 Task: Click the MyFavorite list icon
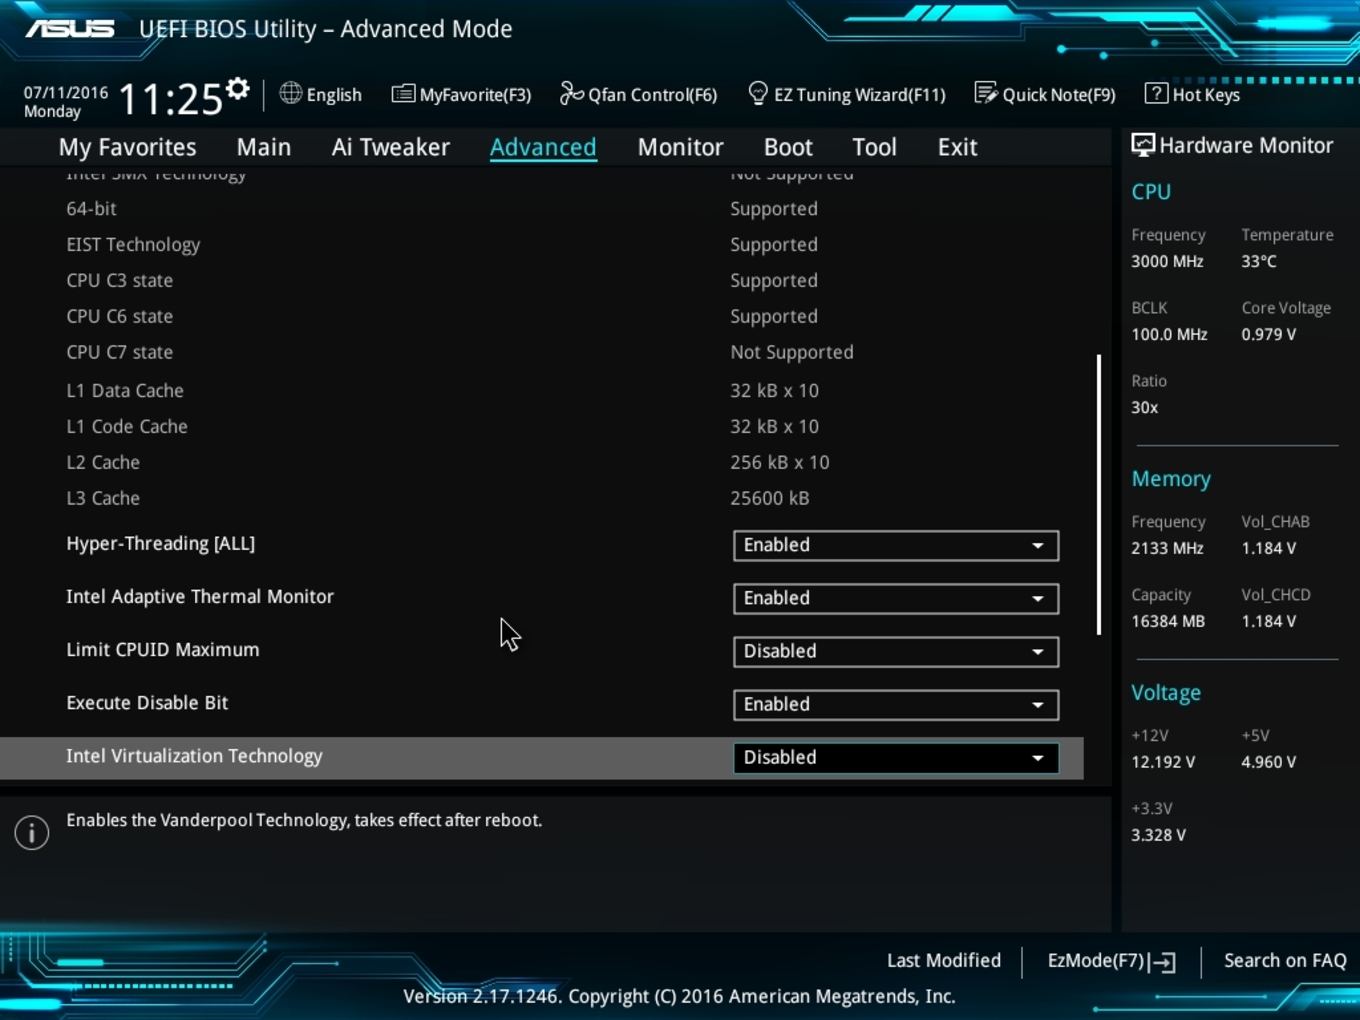pos(403,94)
